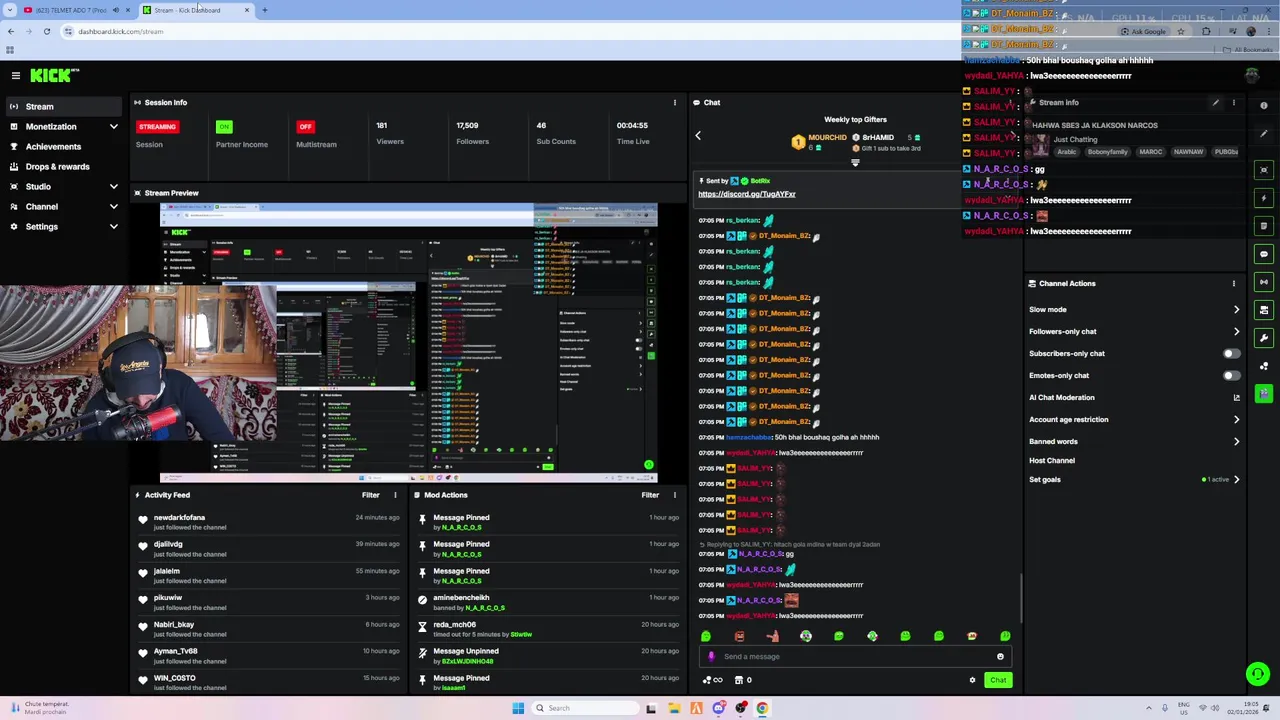Viewport: 1280px width, 720px height.
Task: Open Achievements in the left sidebar
Action: tap(63, 147)
